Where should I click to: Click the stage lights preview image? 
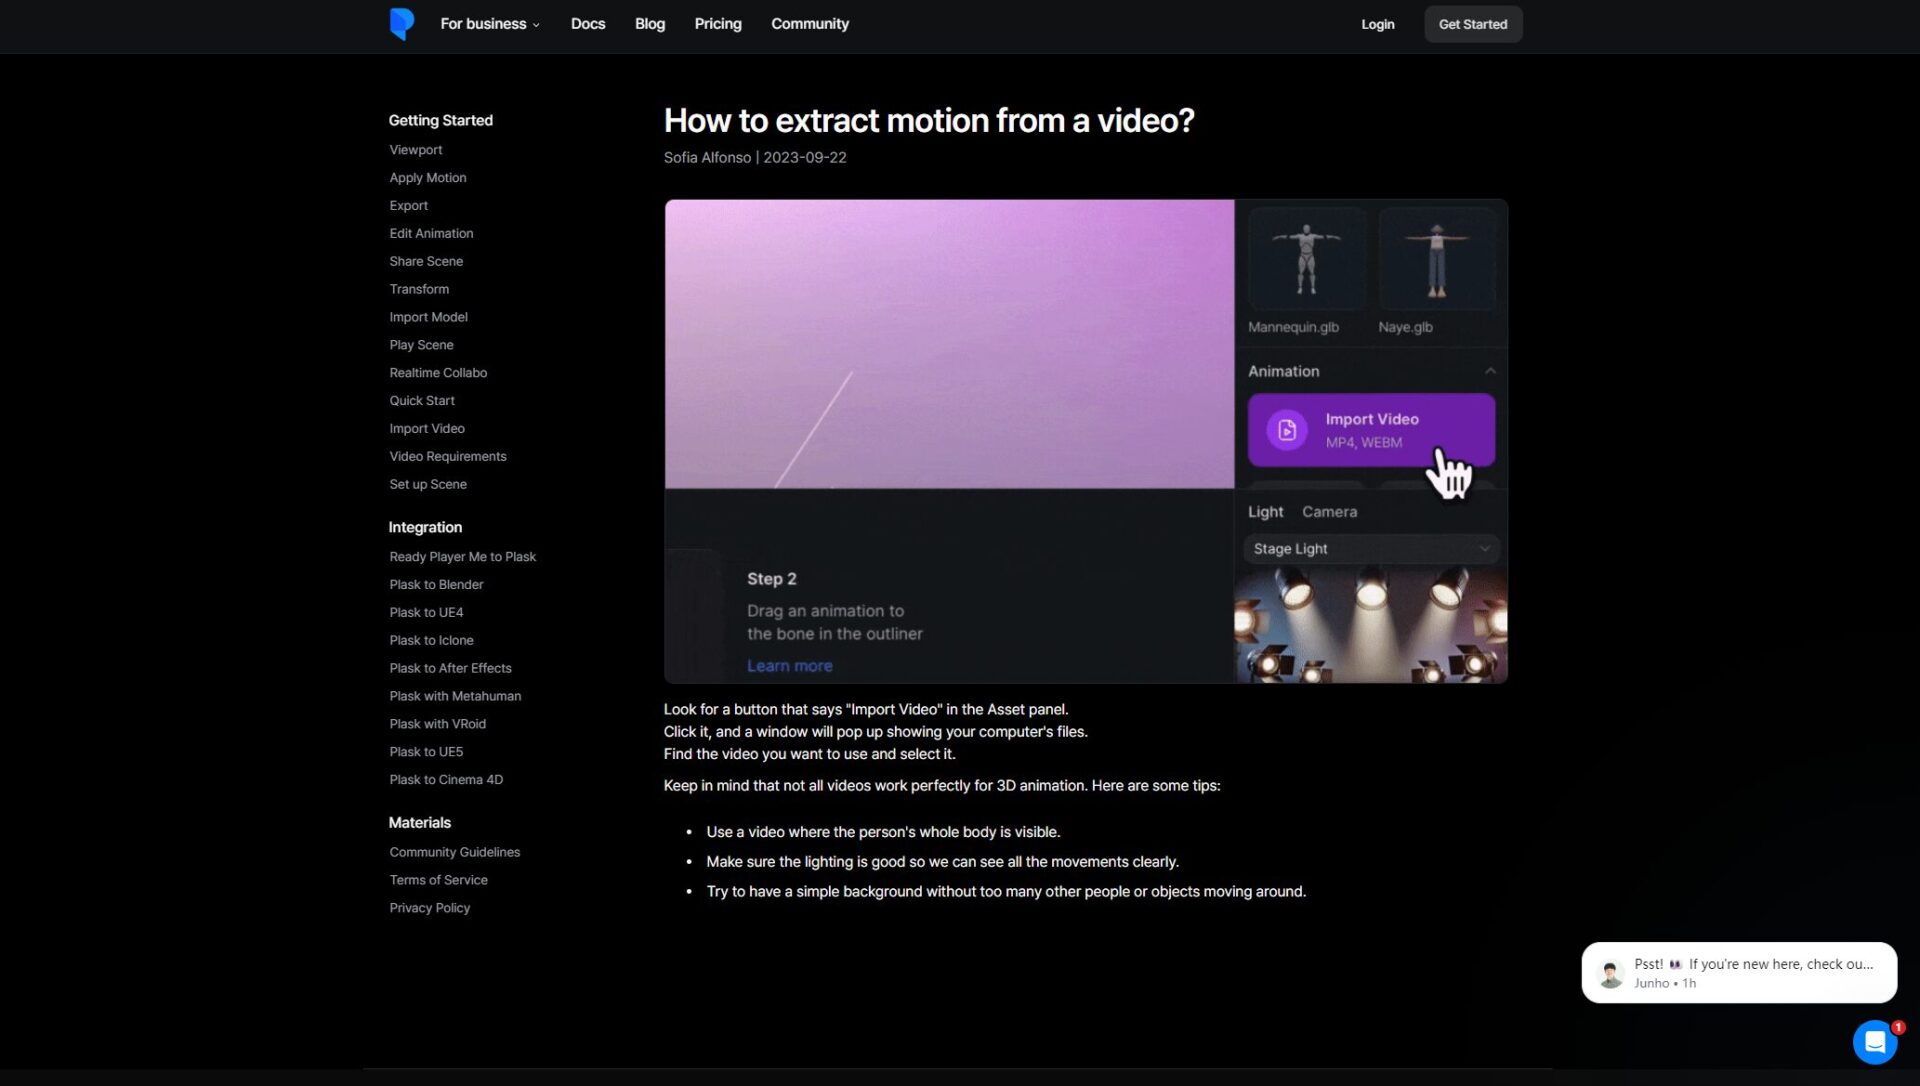pyautogui.click(x=1370, y=626)
